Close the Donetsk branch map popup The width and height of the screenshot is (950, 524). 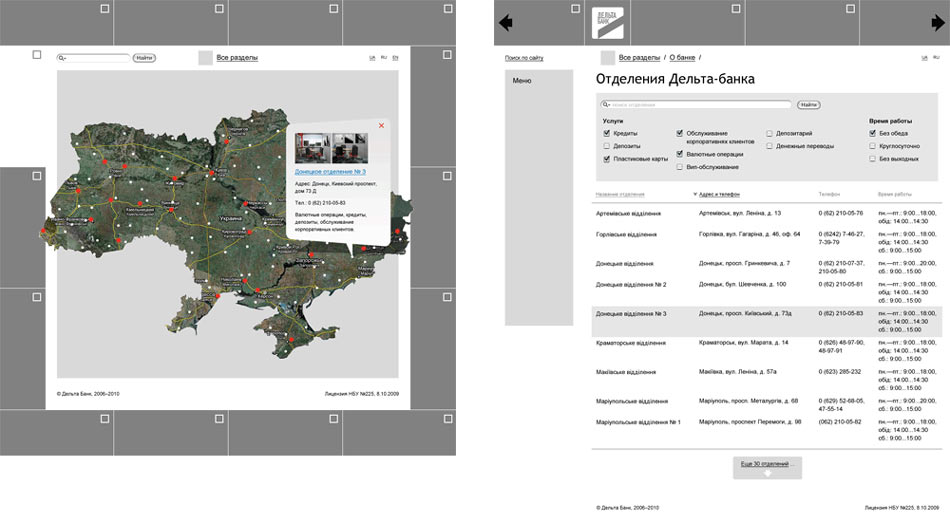(381, 125)
